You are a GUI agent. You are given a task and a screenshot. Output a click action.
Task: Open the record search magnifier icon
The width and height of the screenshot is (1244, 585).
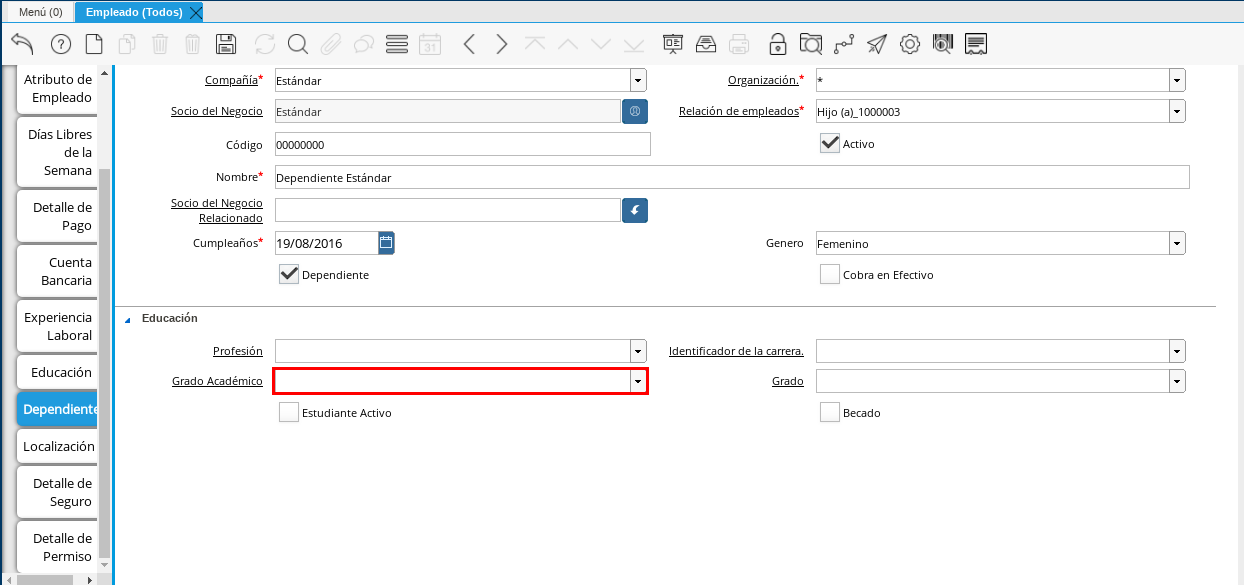click(x=297, y=44)
